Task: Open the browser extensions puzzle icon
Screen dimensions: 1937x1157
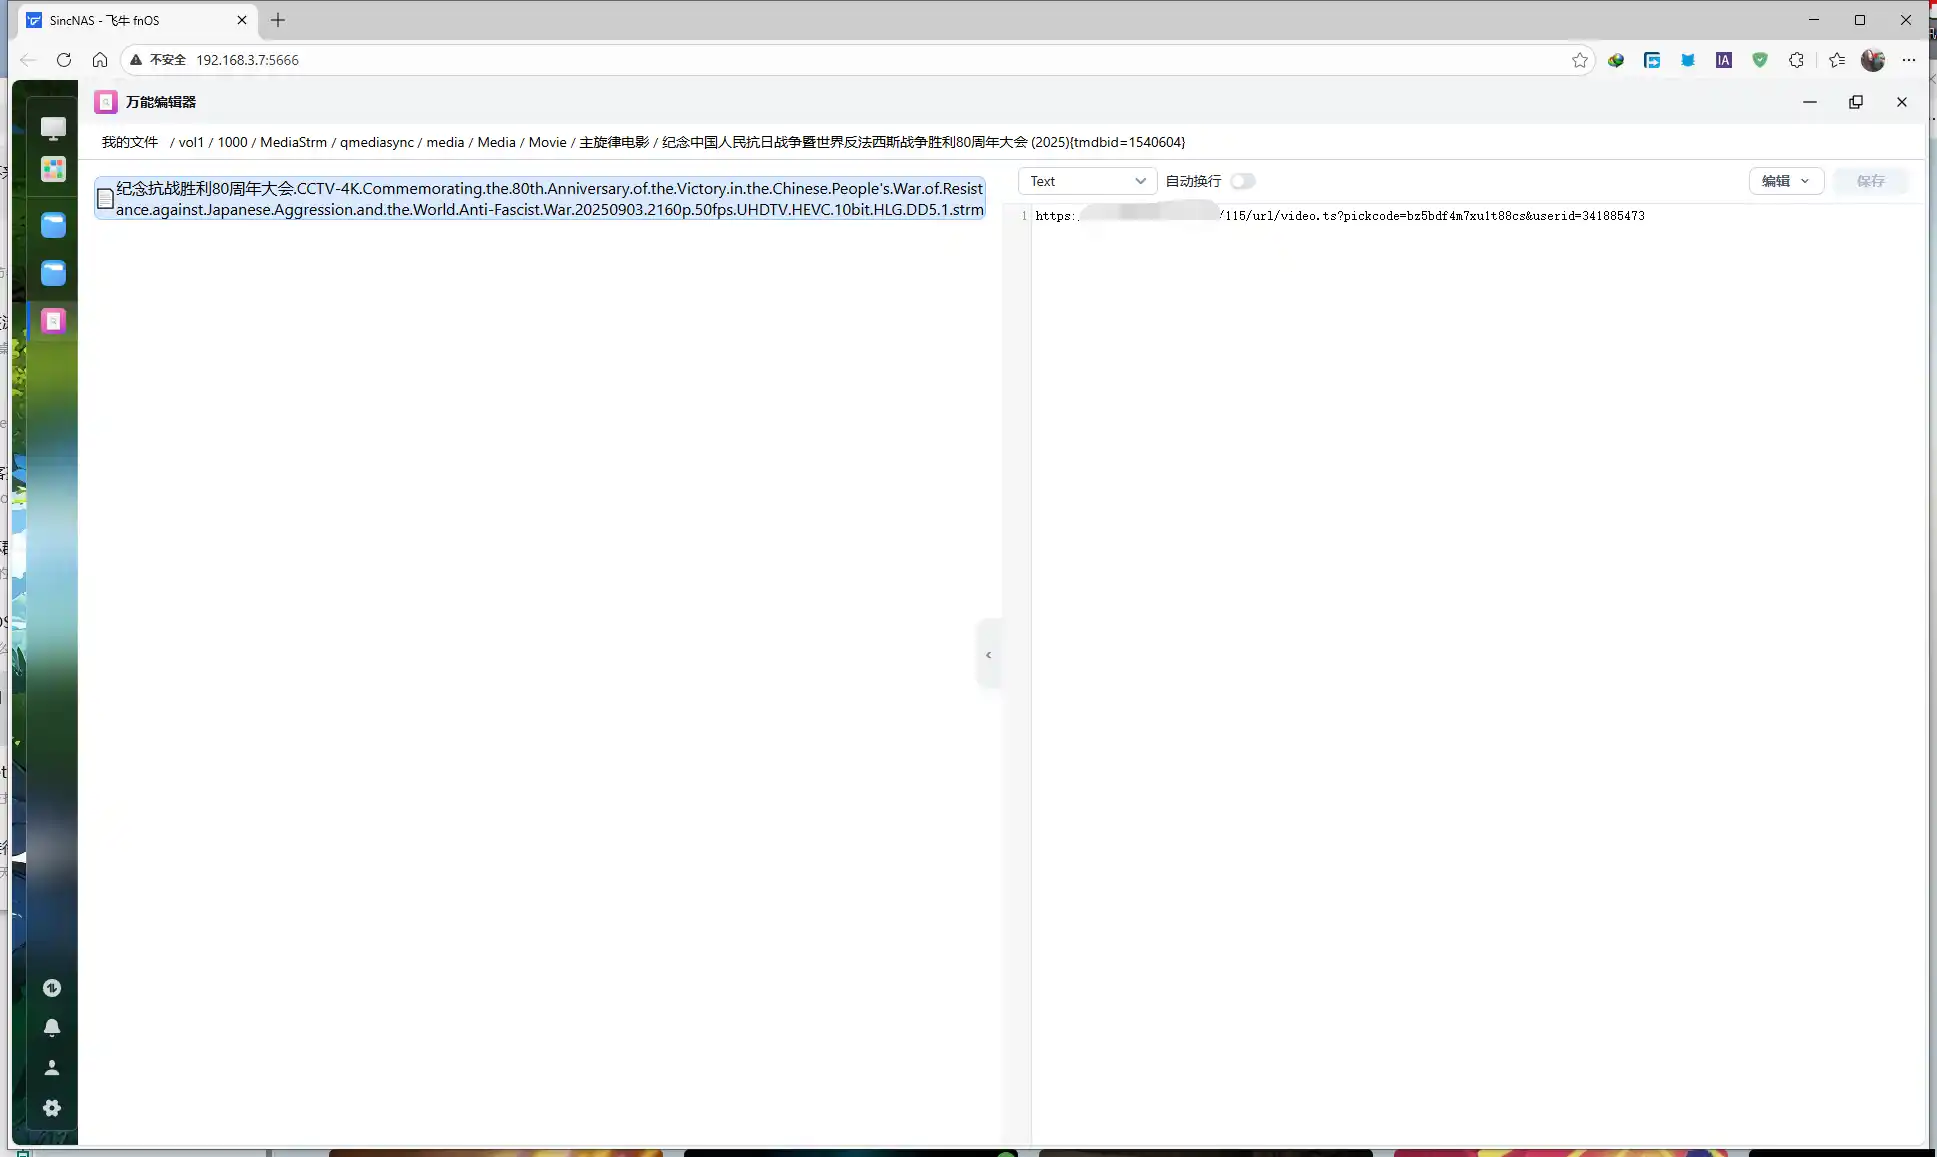Action: pyautogui.click(x=1796, y=60)
